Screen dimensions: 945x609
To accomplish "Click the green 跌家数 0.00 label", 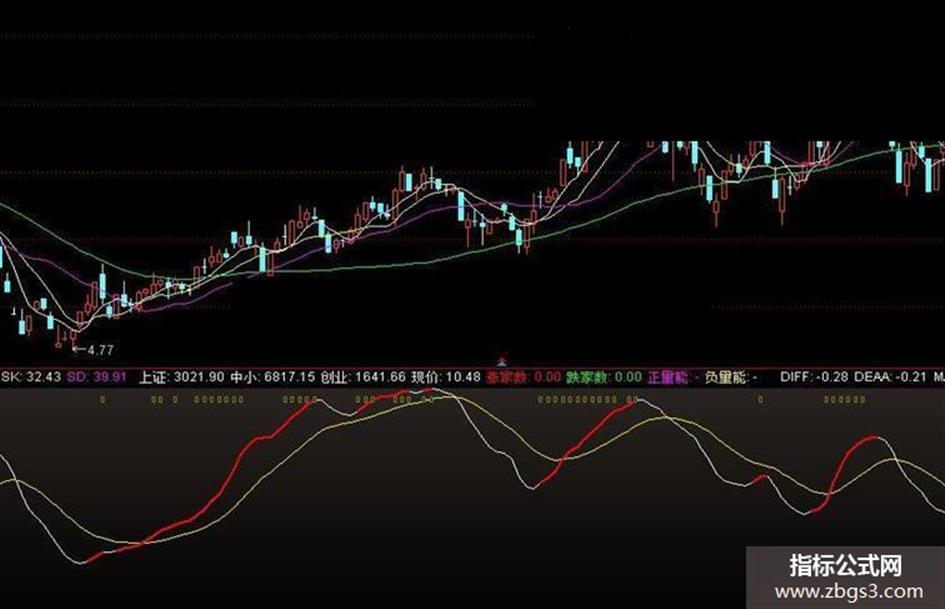I will click(604, 377).
